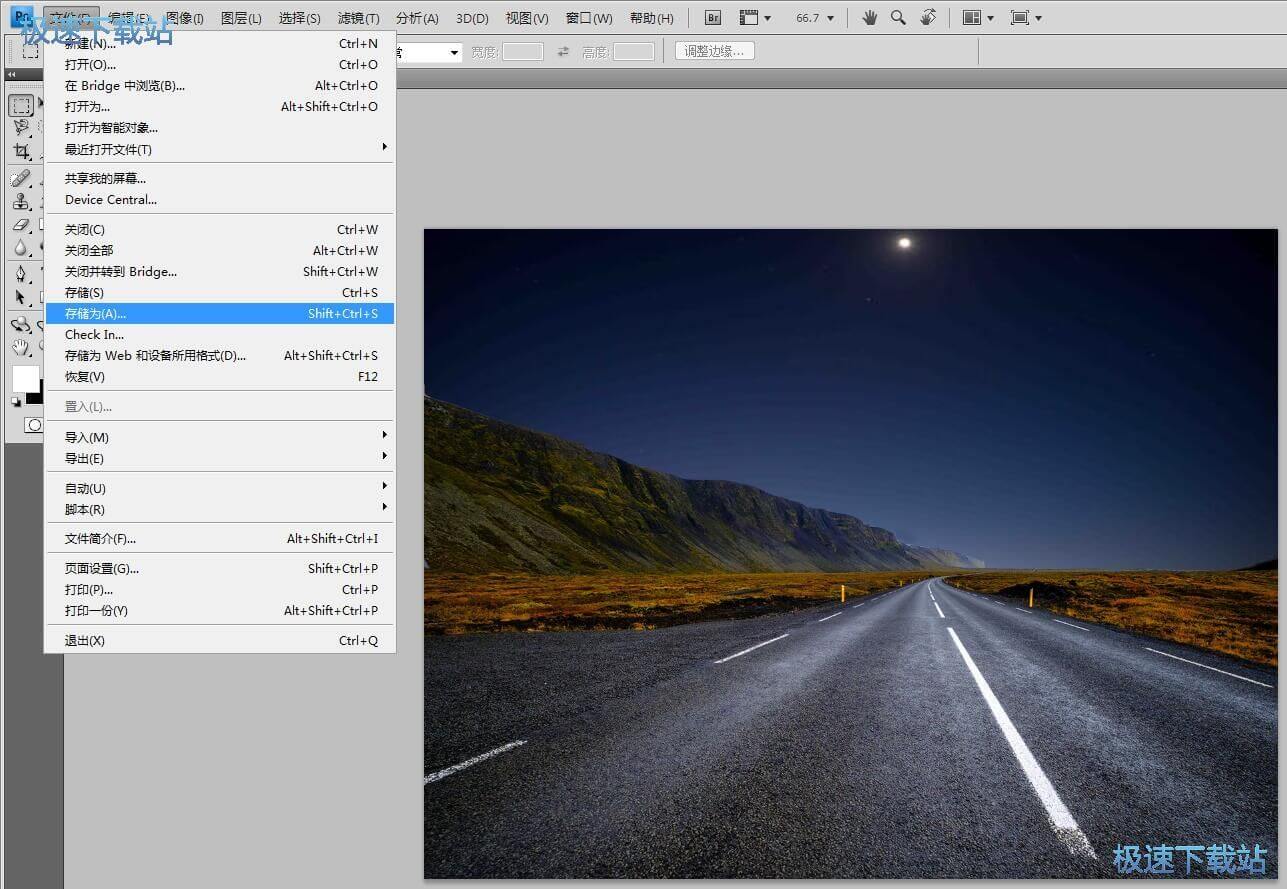Select the Rectangular Marquee tool
Screen dimensions: 1287x889
click(21, 105)
